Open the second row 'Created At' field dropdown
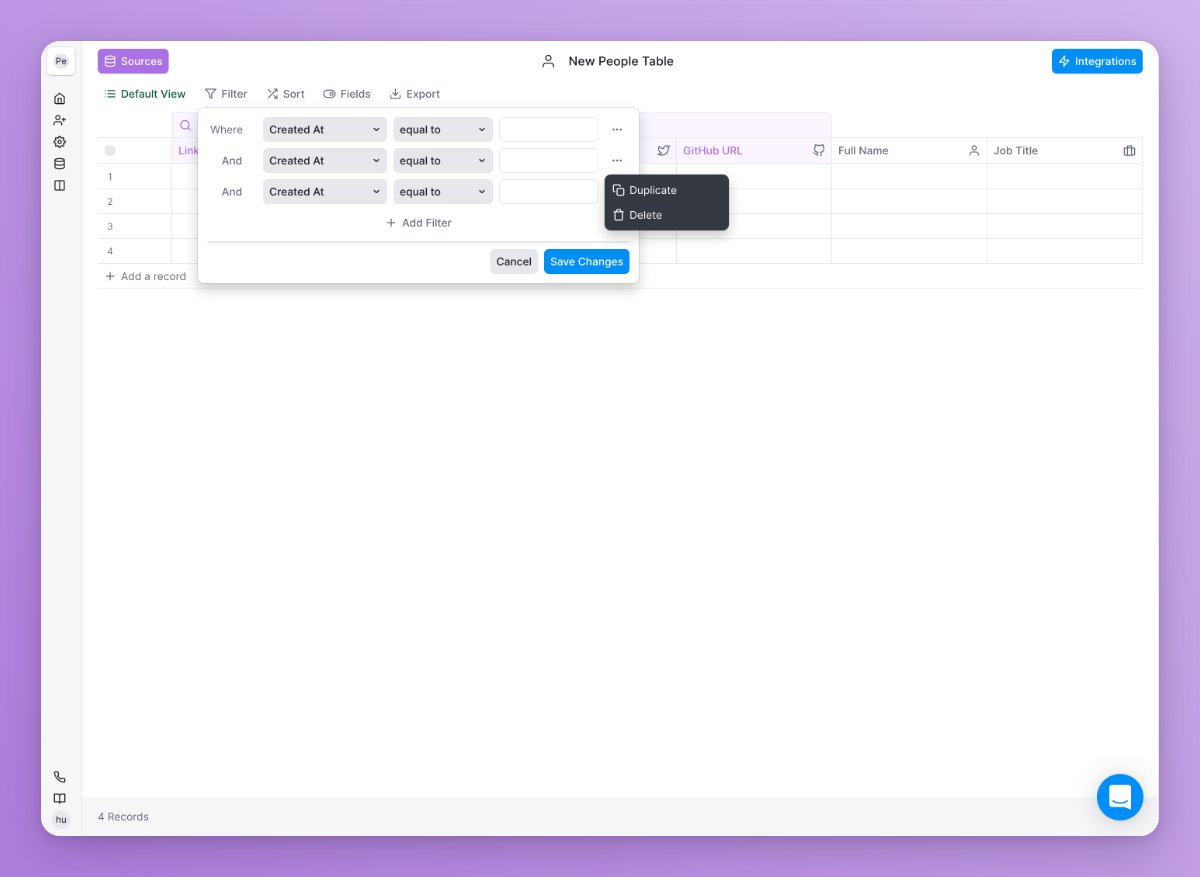This screenshot has width=1200, height=877. 325,161
